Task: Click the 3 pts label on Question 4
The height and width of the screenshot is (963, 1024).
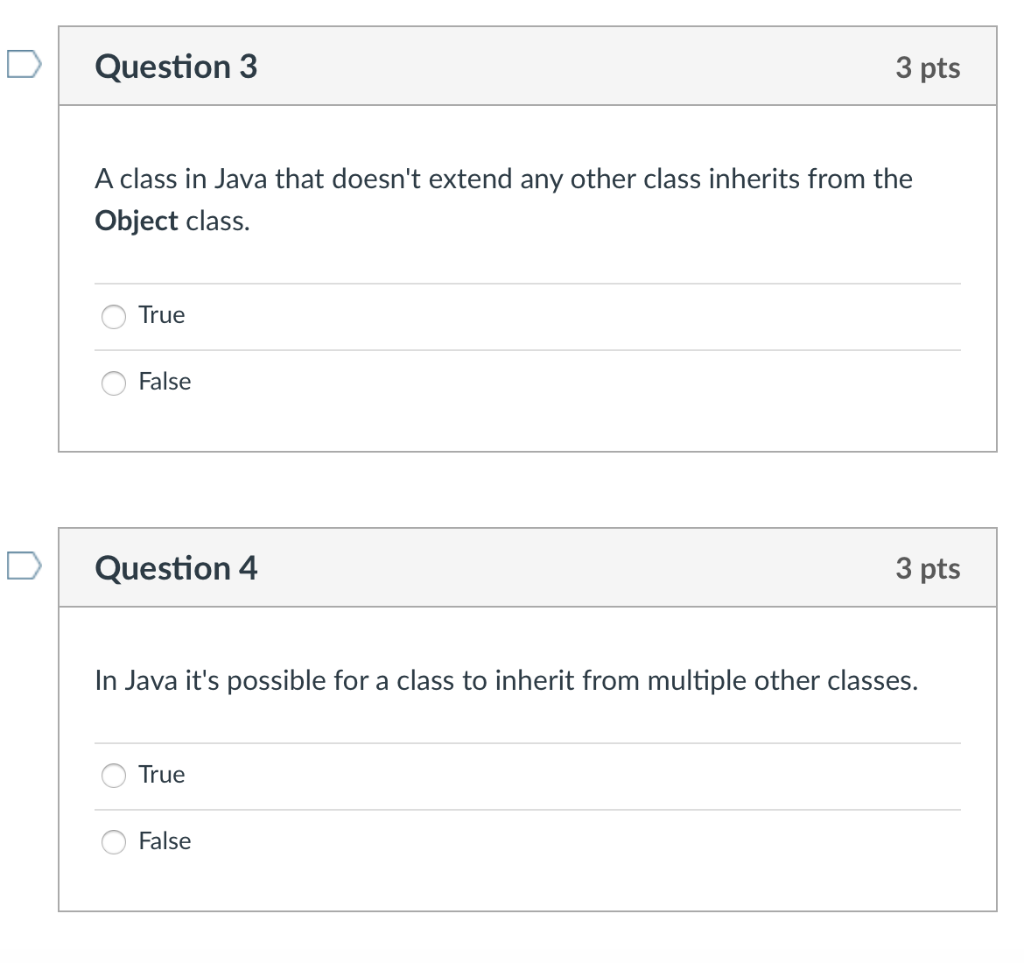Action: point(930,568)
